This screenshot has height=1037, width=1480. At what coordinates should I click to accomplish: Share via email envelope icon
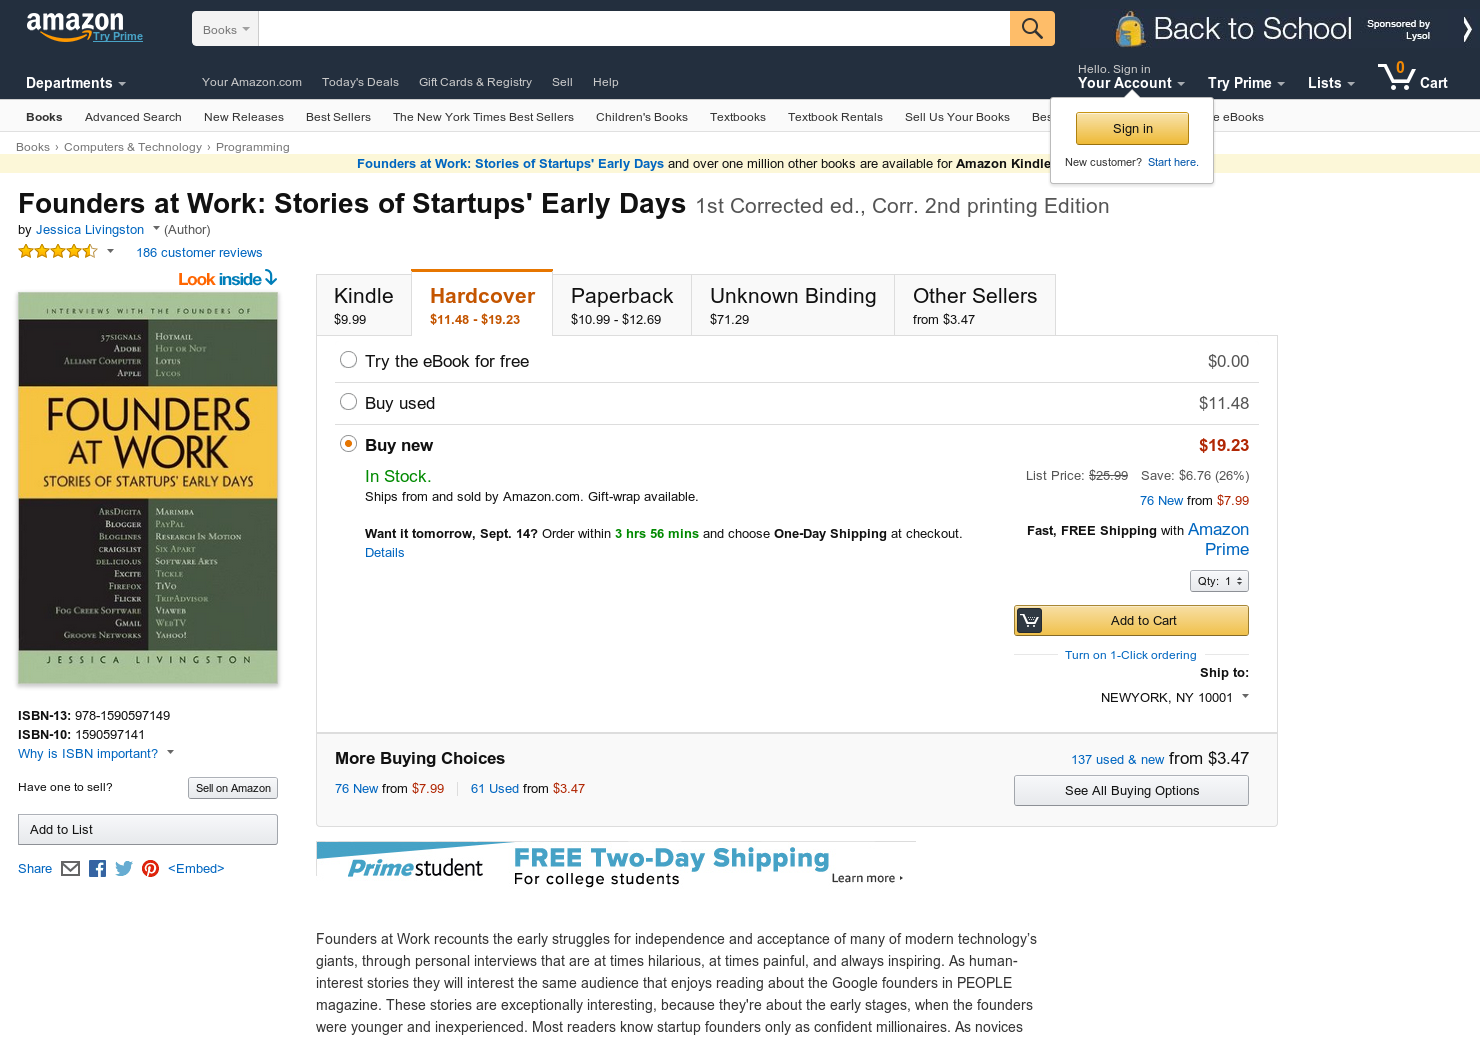click(x=70, y=869)
